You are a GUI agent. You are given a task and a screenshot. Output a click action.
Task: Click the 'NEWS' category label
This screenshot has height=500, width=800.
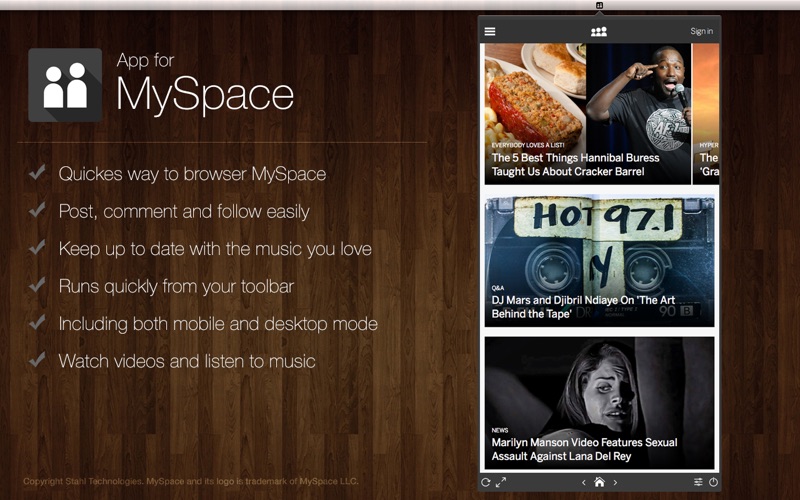tap(500, 430)
